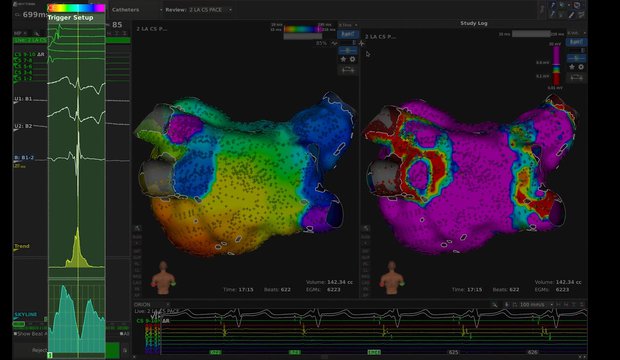Click the star icon on the voltage map toolbar

[572, 67]
